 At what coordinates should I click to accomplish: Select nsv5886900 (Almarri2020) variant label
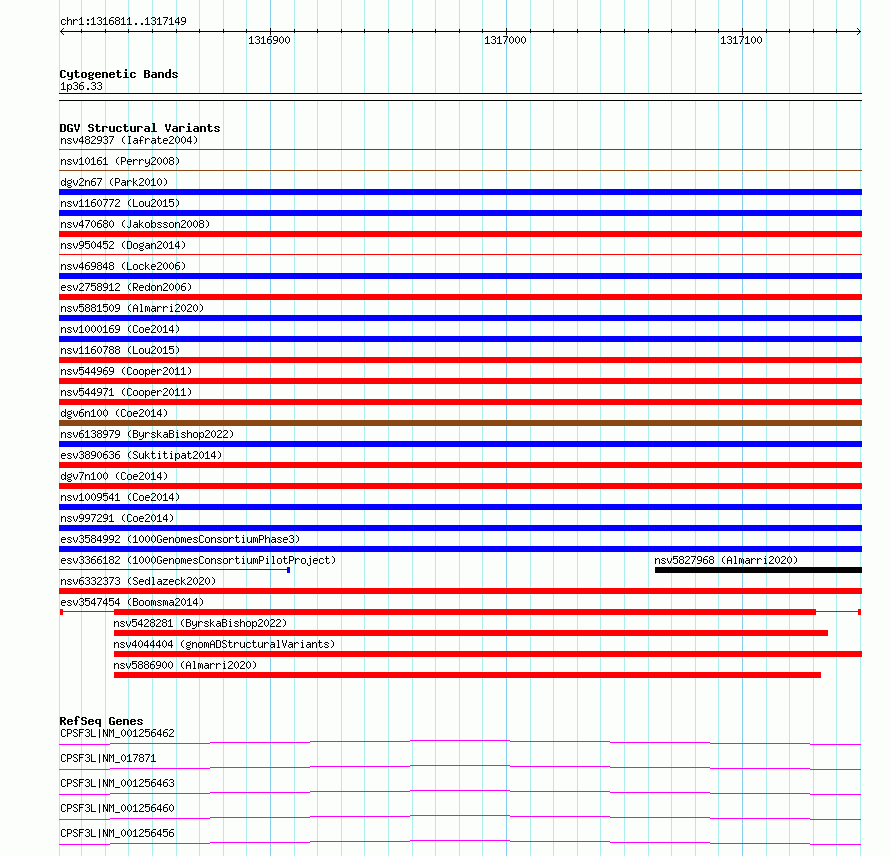(x=185, y=665)
